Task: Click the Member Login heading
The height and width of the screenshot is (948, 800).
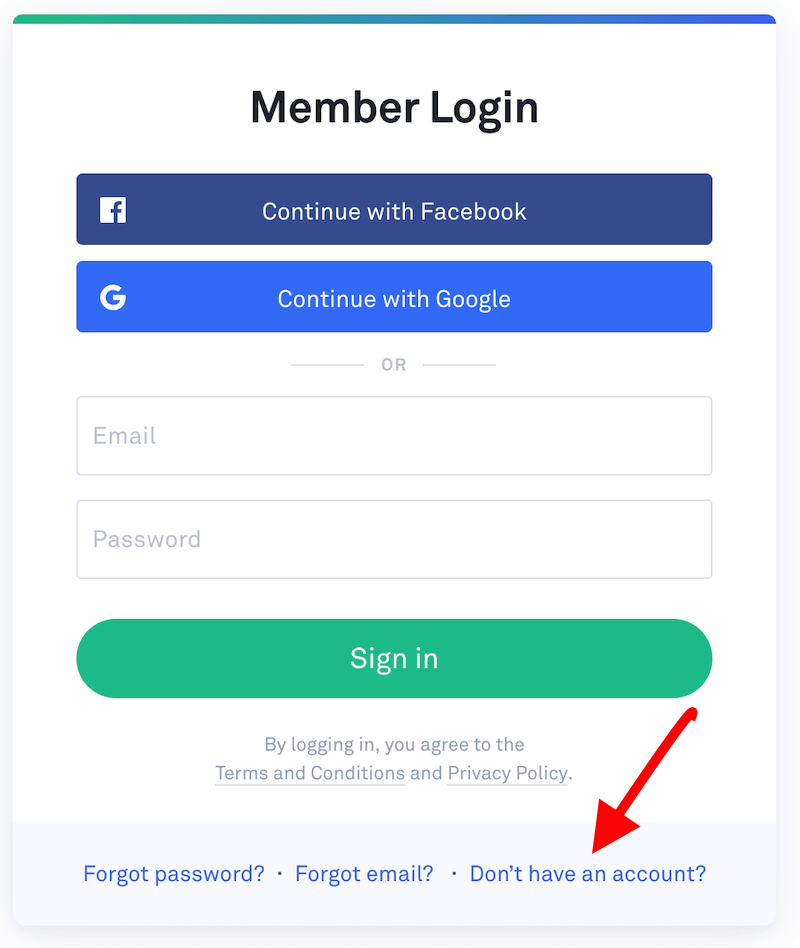Action: [x=394, y=108]
